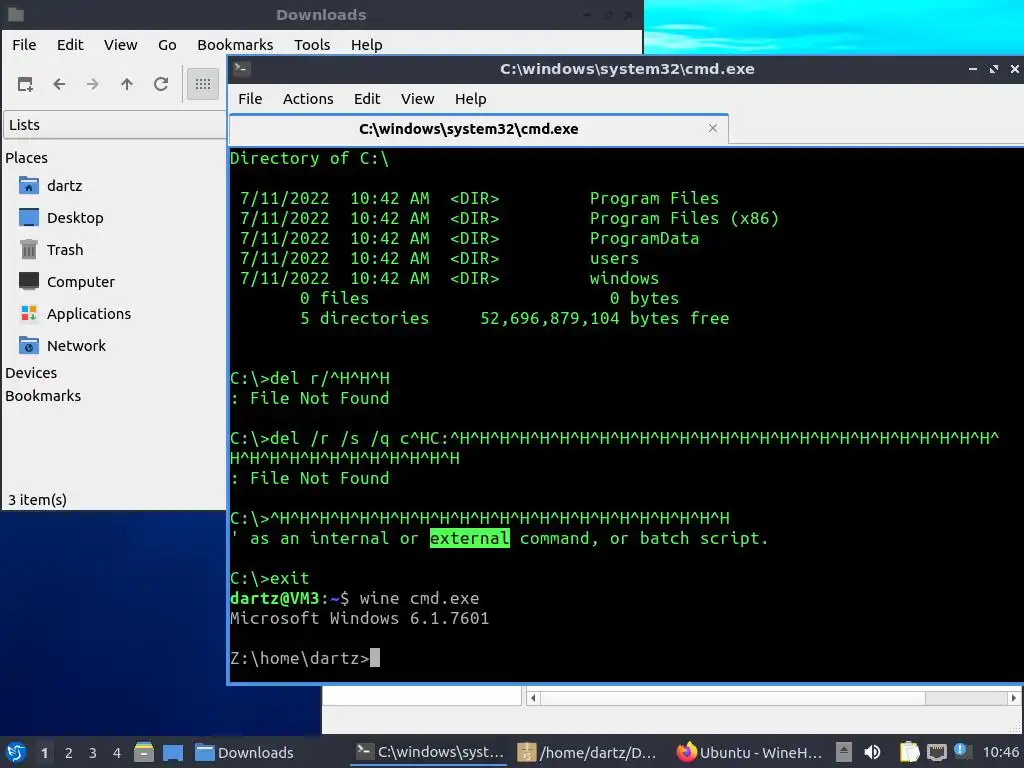This screenshot has height=768, width=1024.
Task: Open the Lists side pane dropdown
Action: (115, 125)
